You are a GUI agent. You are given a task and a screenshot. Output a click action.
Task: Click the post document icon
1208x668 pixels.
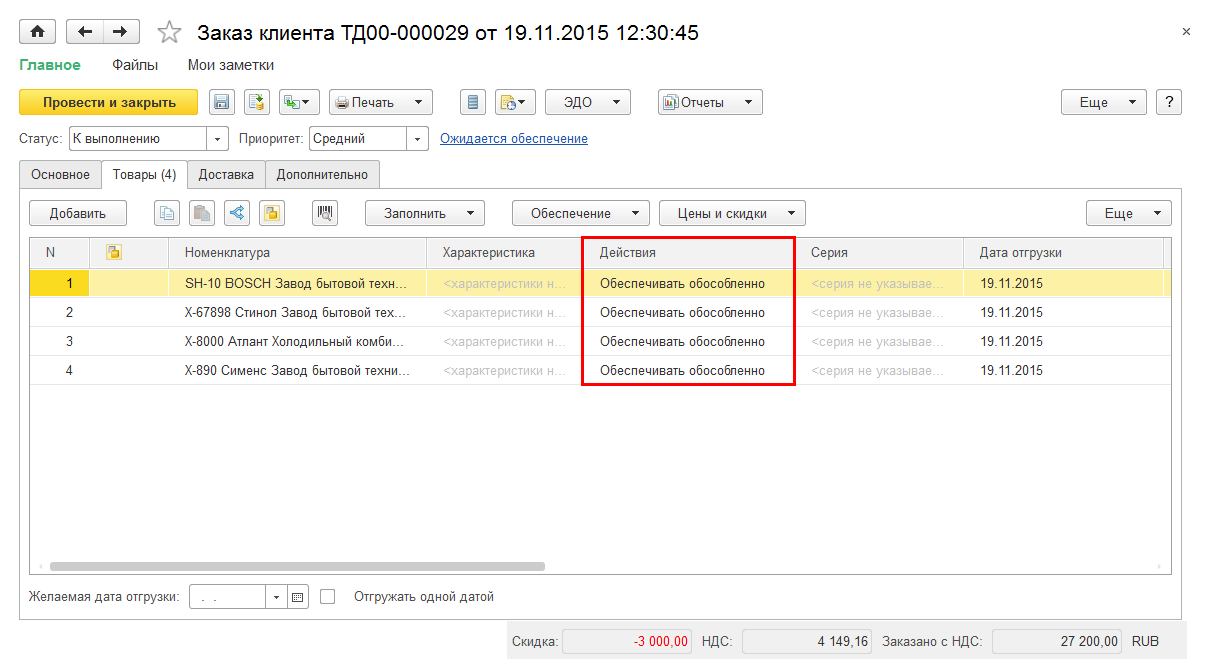(257, 102)
